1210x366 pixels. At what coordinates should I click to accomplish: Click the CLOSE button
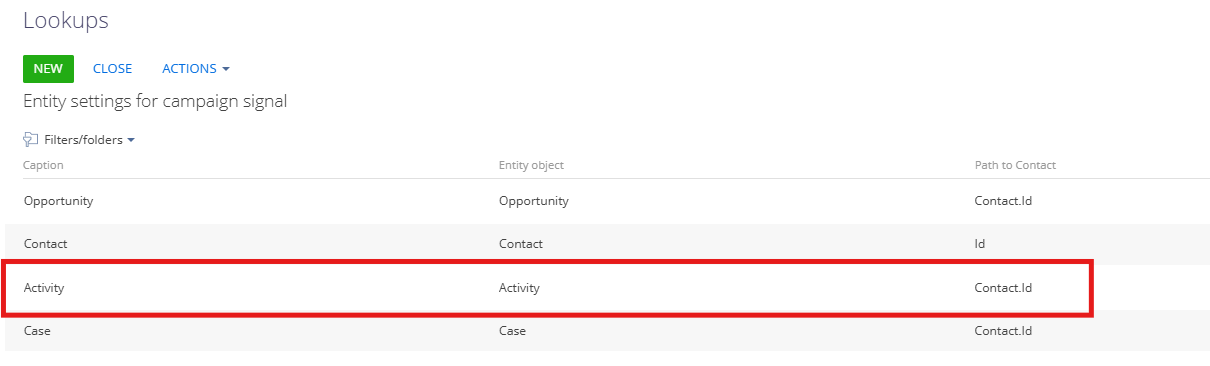tap(113, 69)
